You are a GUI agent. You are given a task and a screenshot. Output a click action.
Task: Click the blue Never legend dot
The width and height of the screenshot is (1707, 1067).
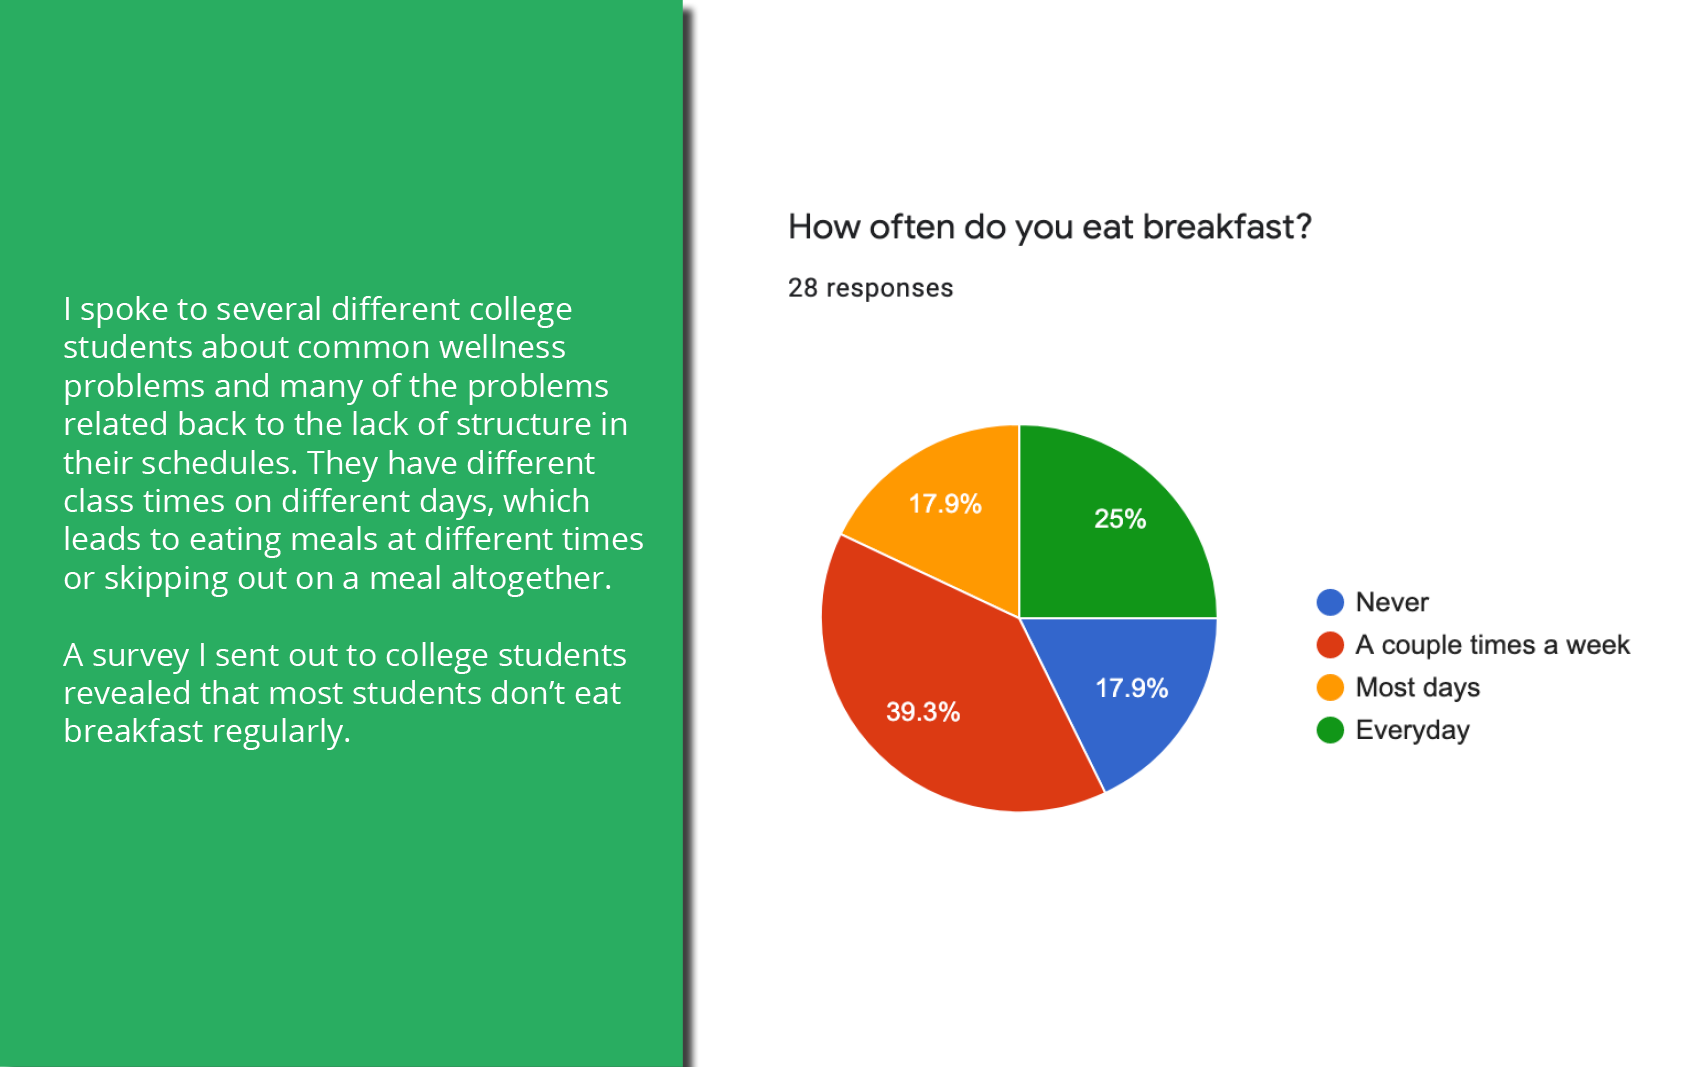point(1330,602)
